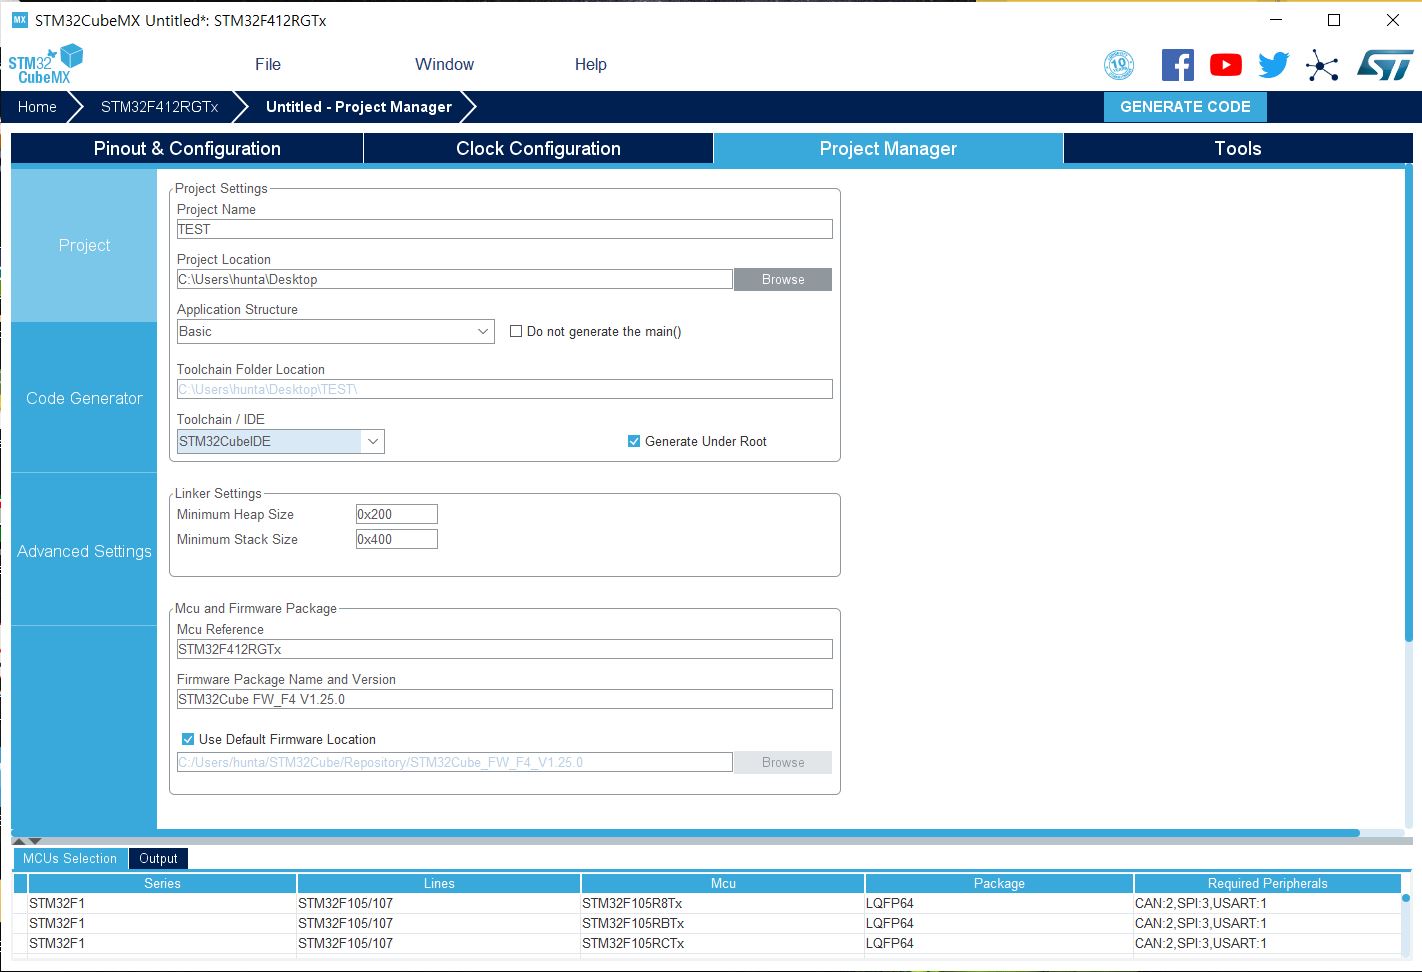Open the Toolchain / IDE dropdown
The height and width of the screenshot is (972, 1422).
[280, 441]
